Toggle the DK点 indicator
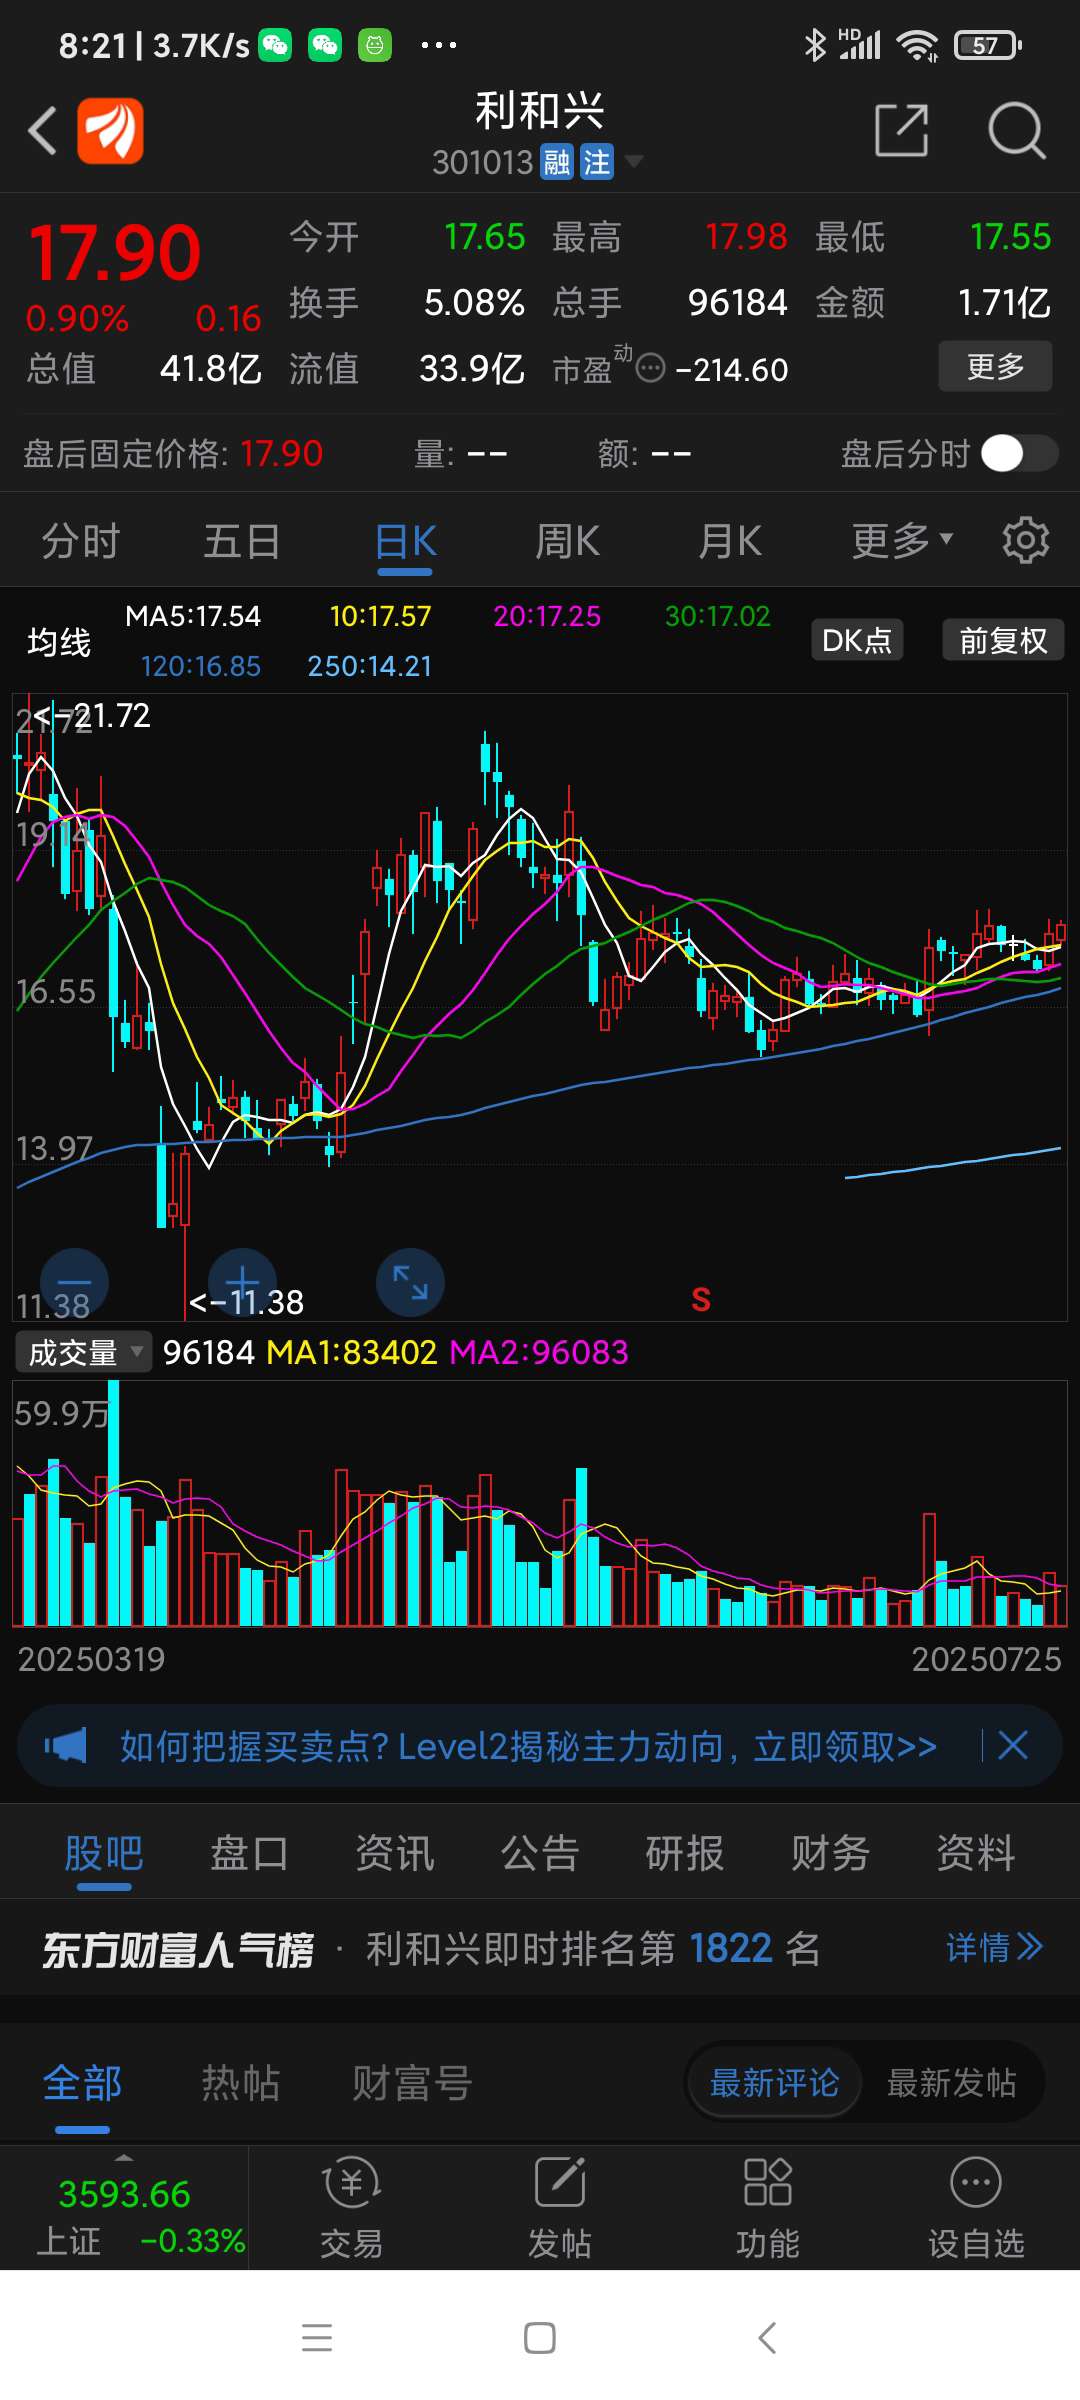Viewport: 1080px width, 2400px height. (857, 640)
